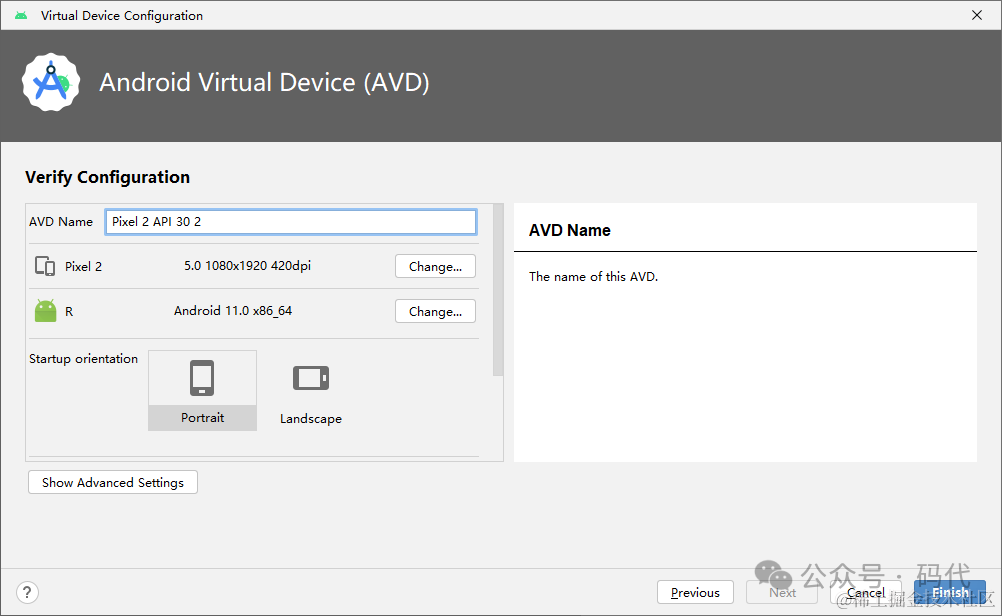
Task: Close the Virtual Device Configuration window
Action: (977, 15)
